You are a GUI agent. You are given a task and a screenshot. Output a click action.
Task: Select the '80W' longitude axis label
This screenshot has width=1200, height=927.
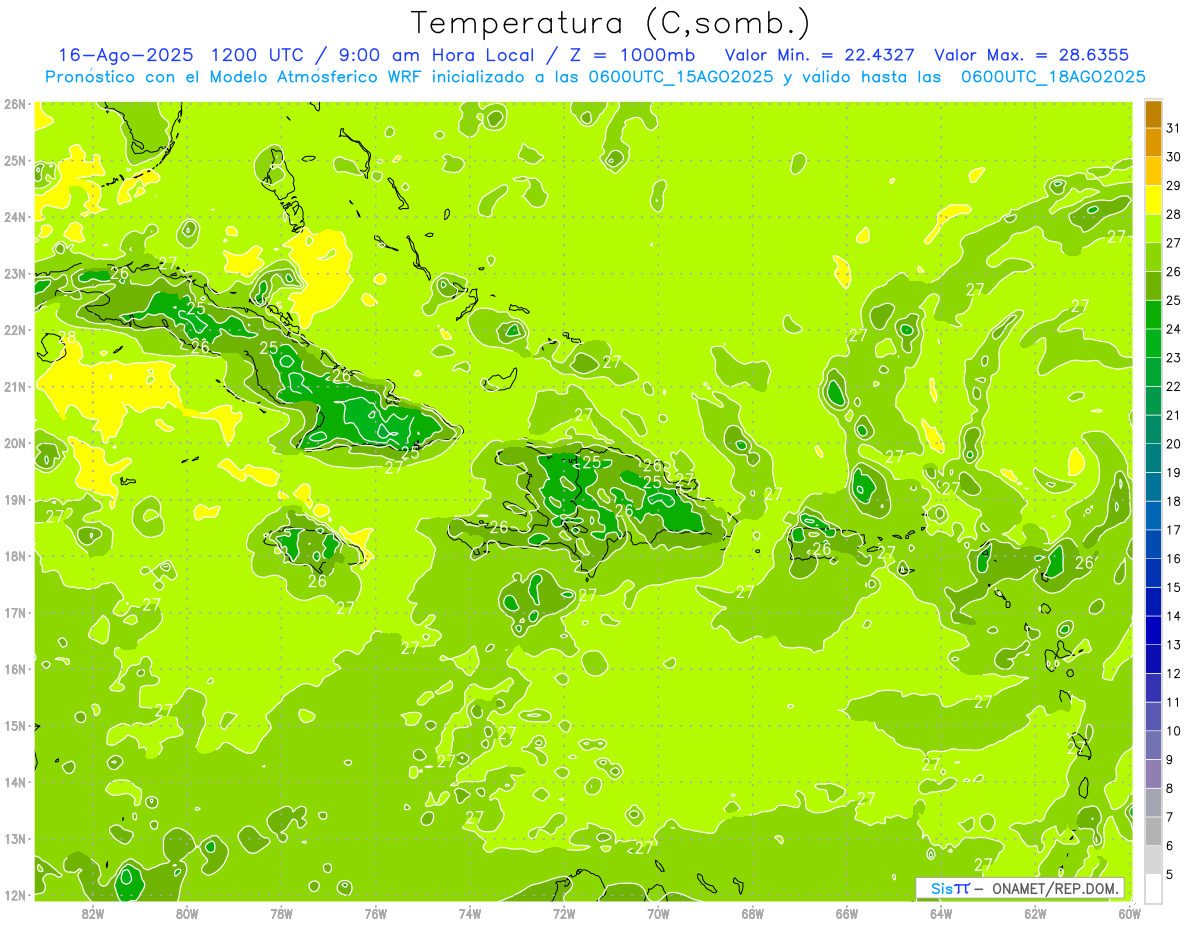(187, 913)
